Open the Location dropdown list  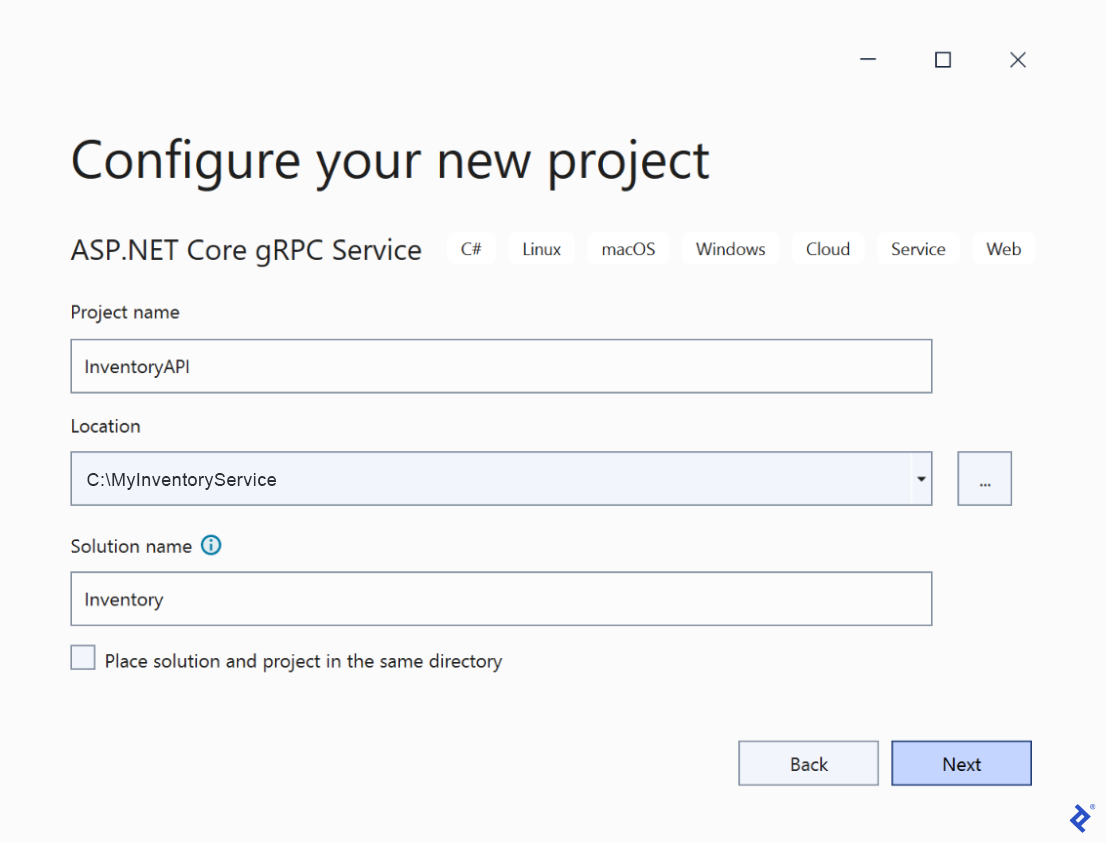[x=920, y=478]
